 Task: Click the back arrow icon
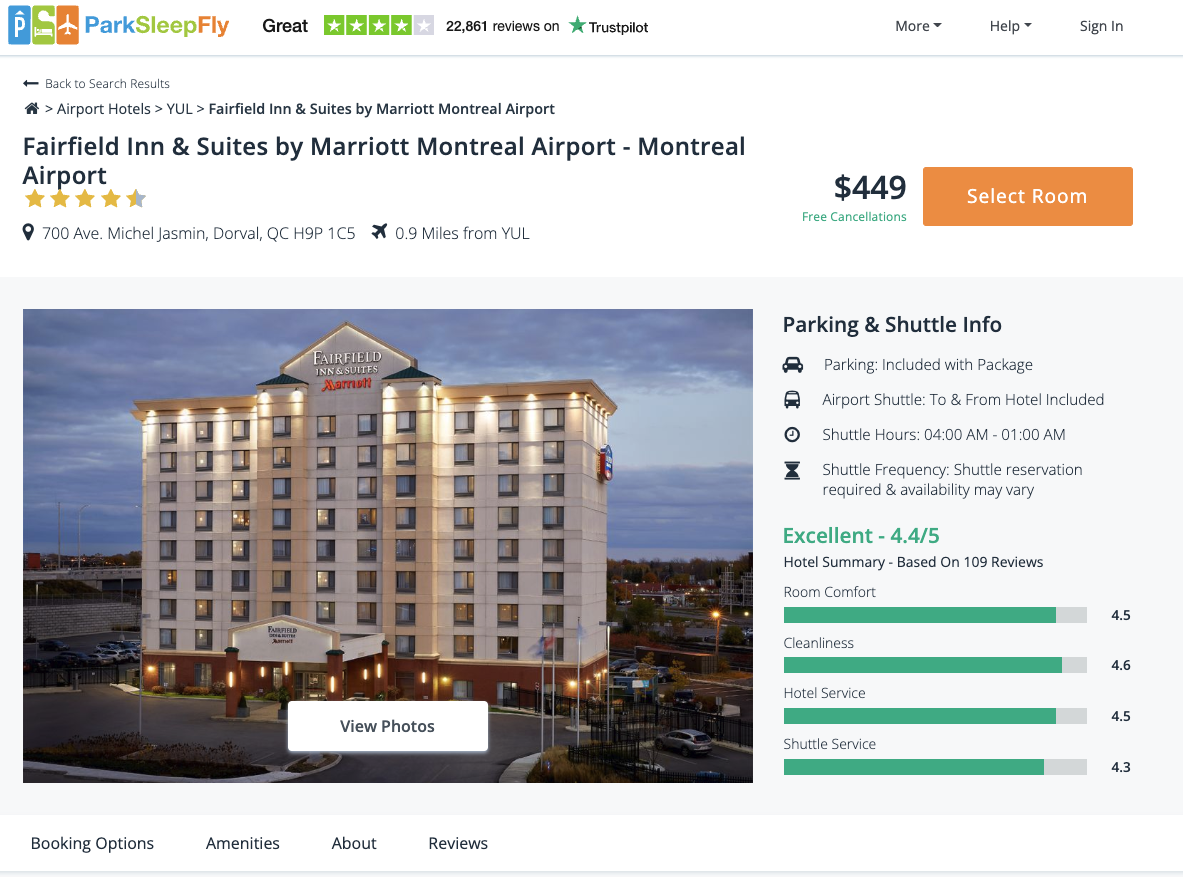[x=31, y=84]
